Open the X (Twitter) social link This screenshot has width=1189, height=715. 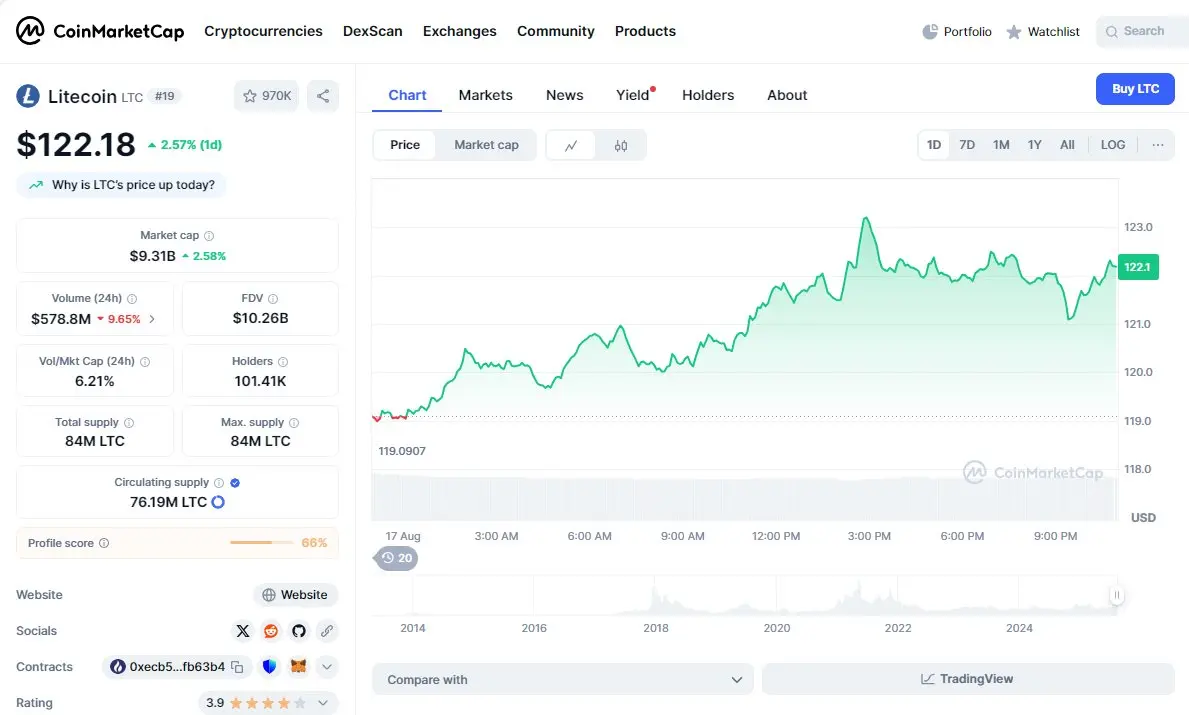(243, 631)
